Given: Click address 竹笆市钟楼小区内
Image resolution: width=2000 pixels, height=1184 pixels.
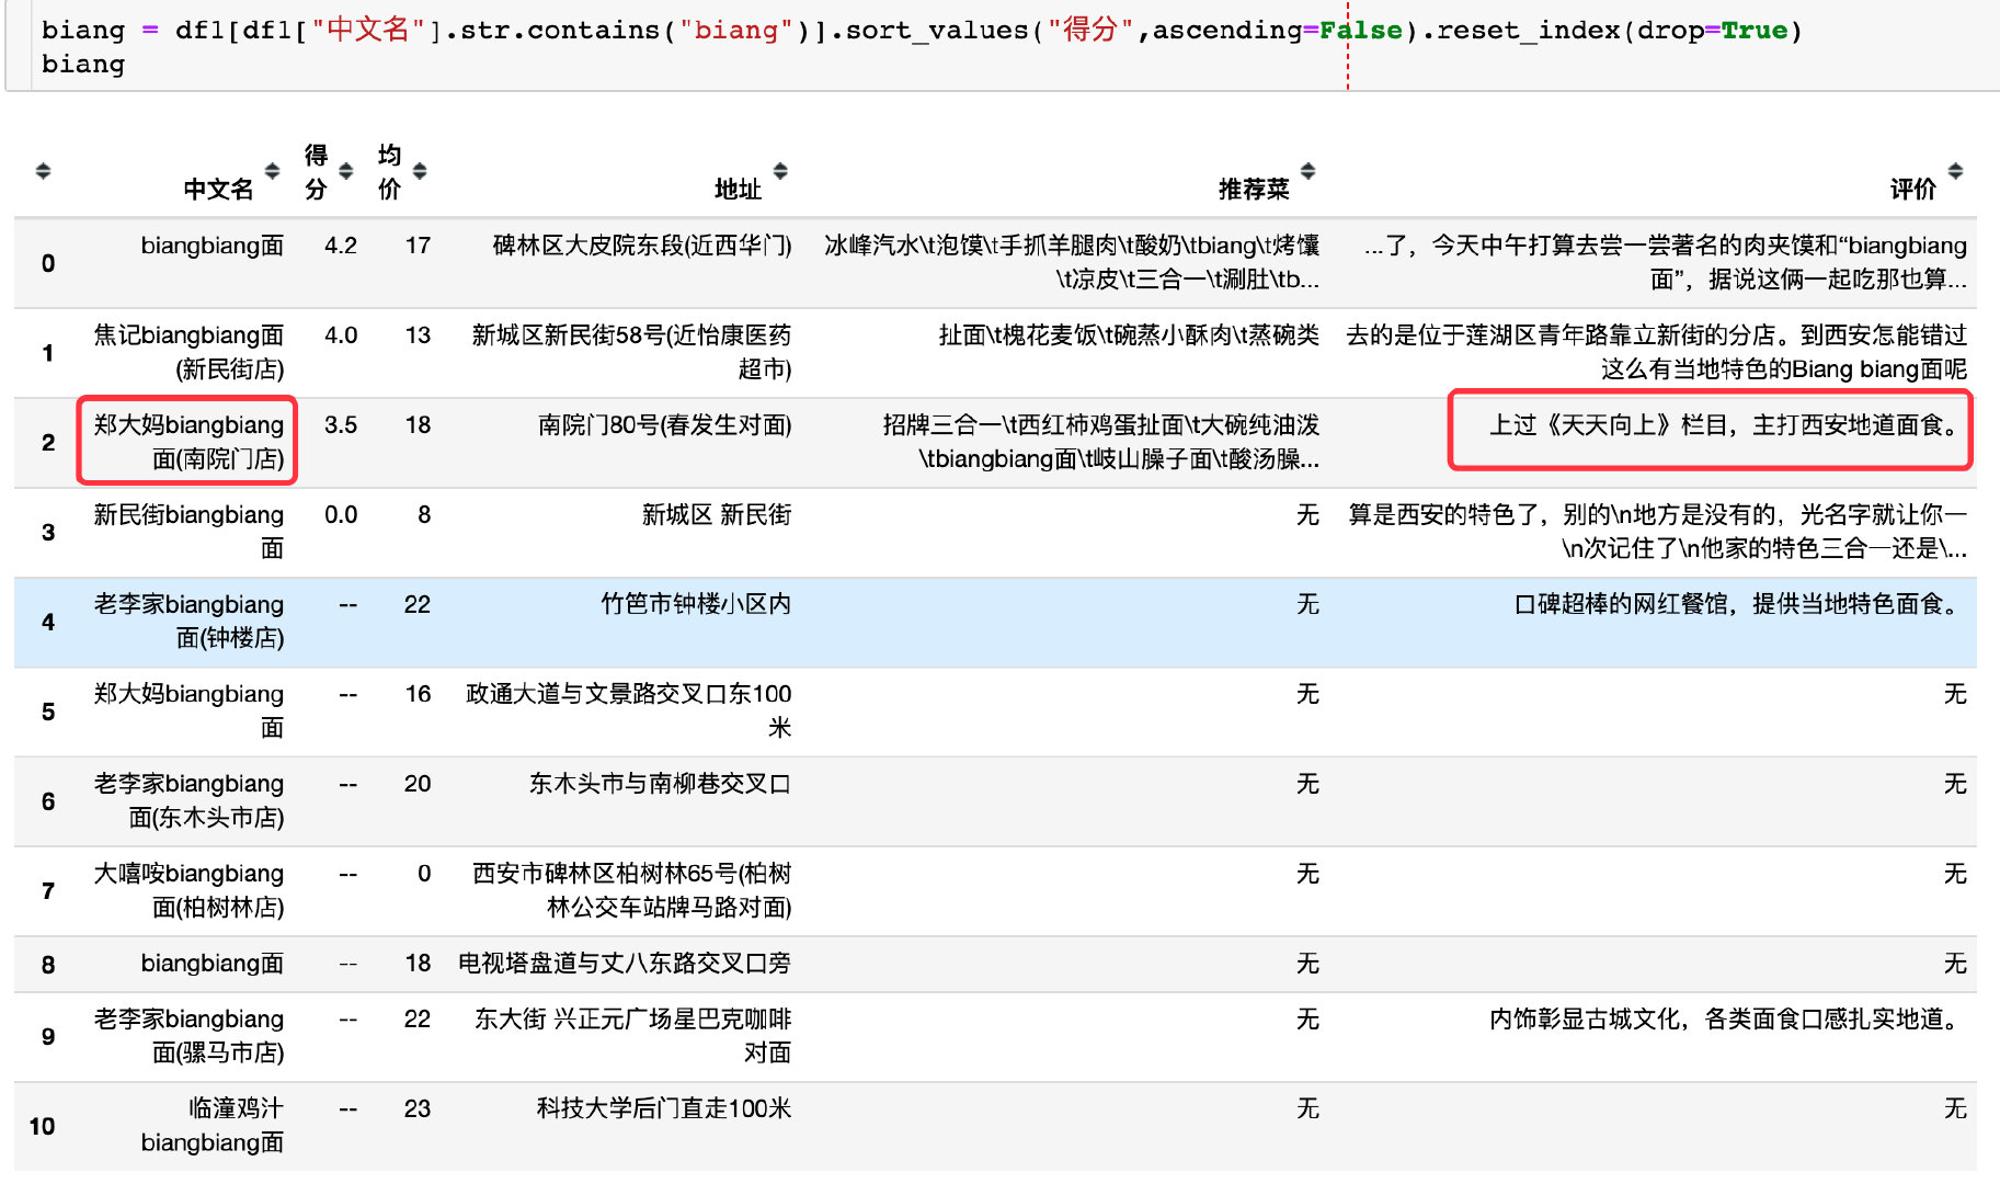Looking at the screenshot, I should [696, 605].
